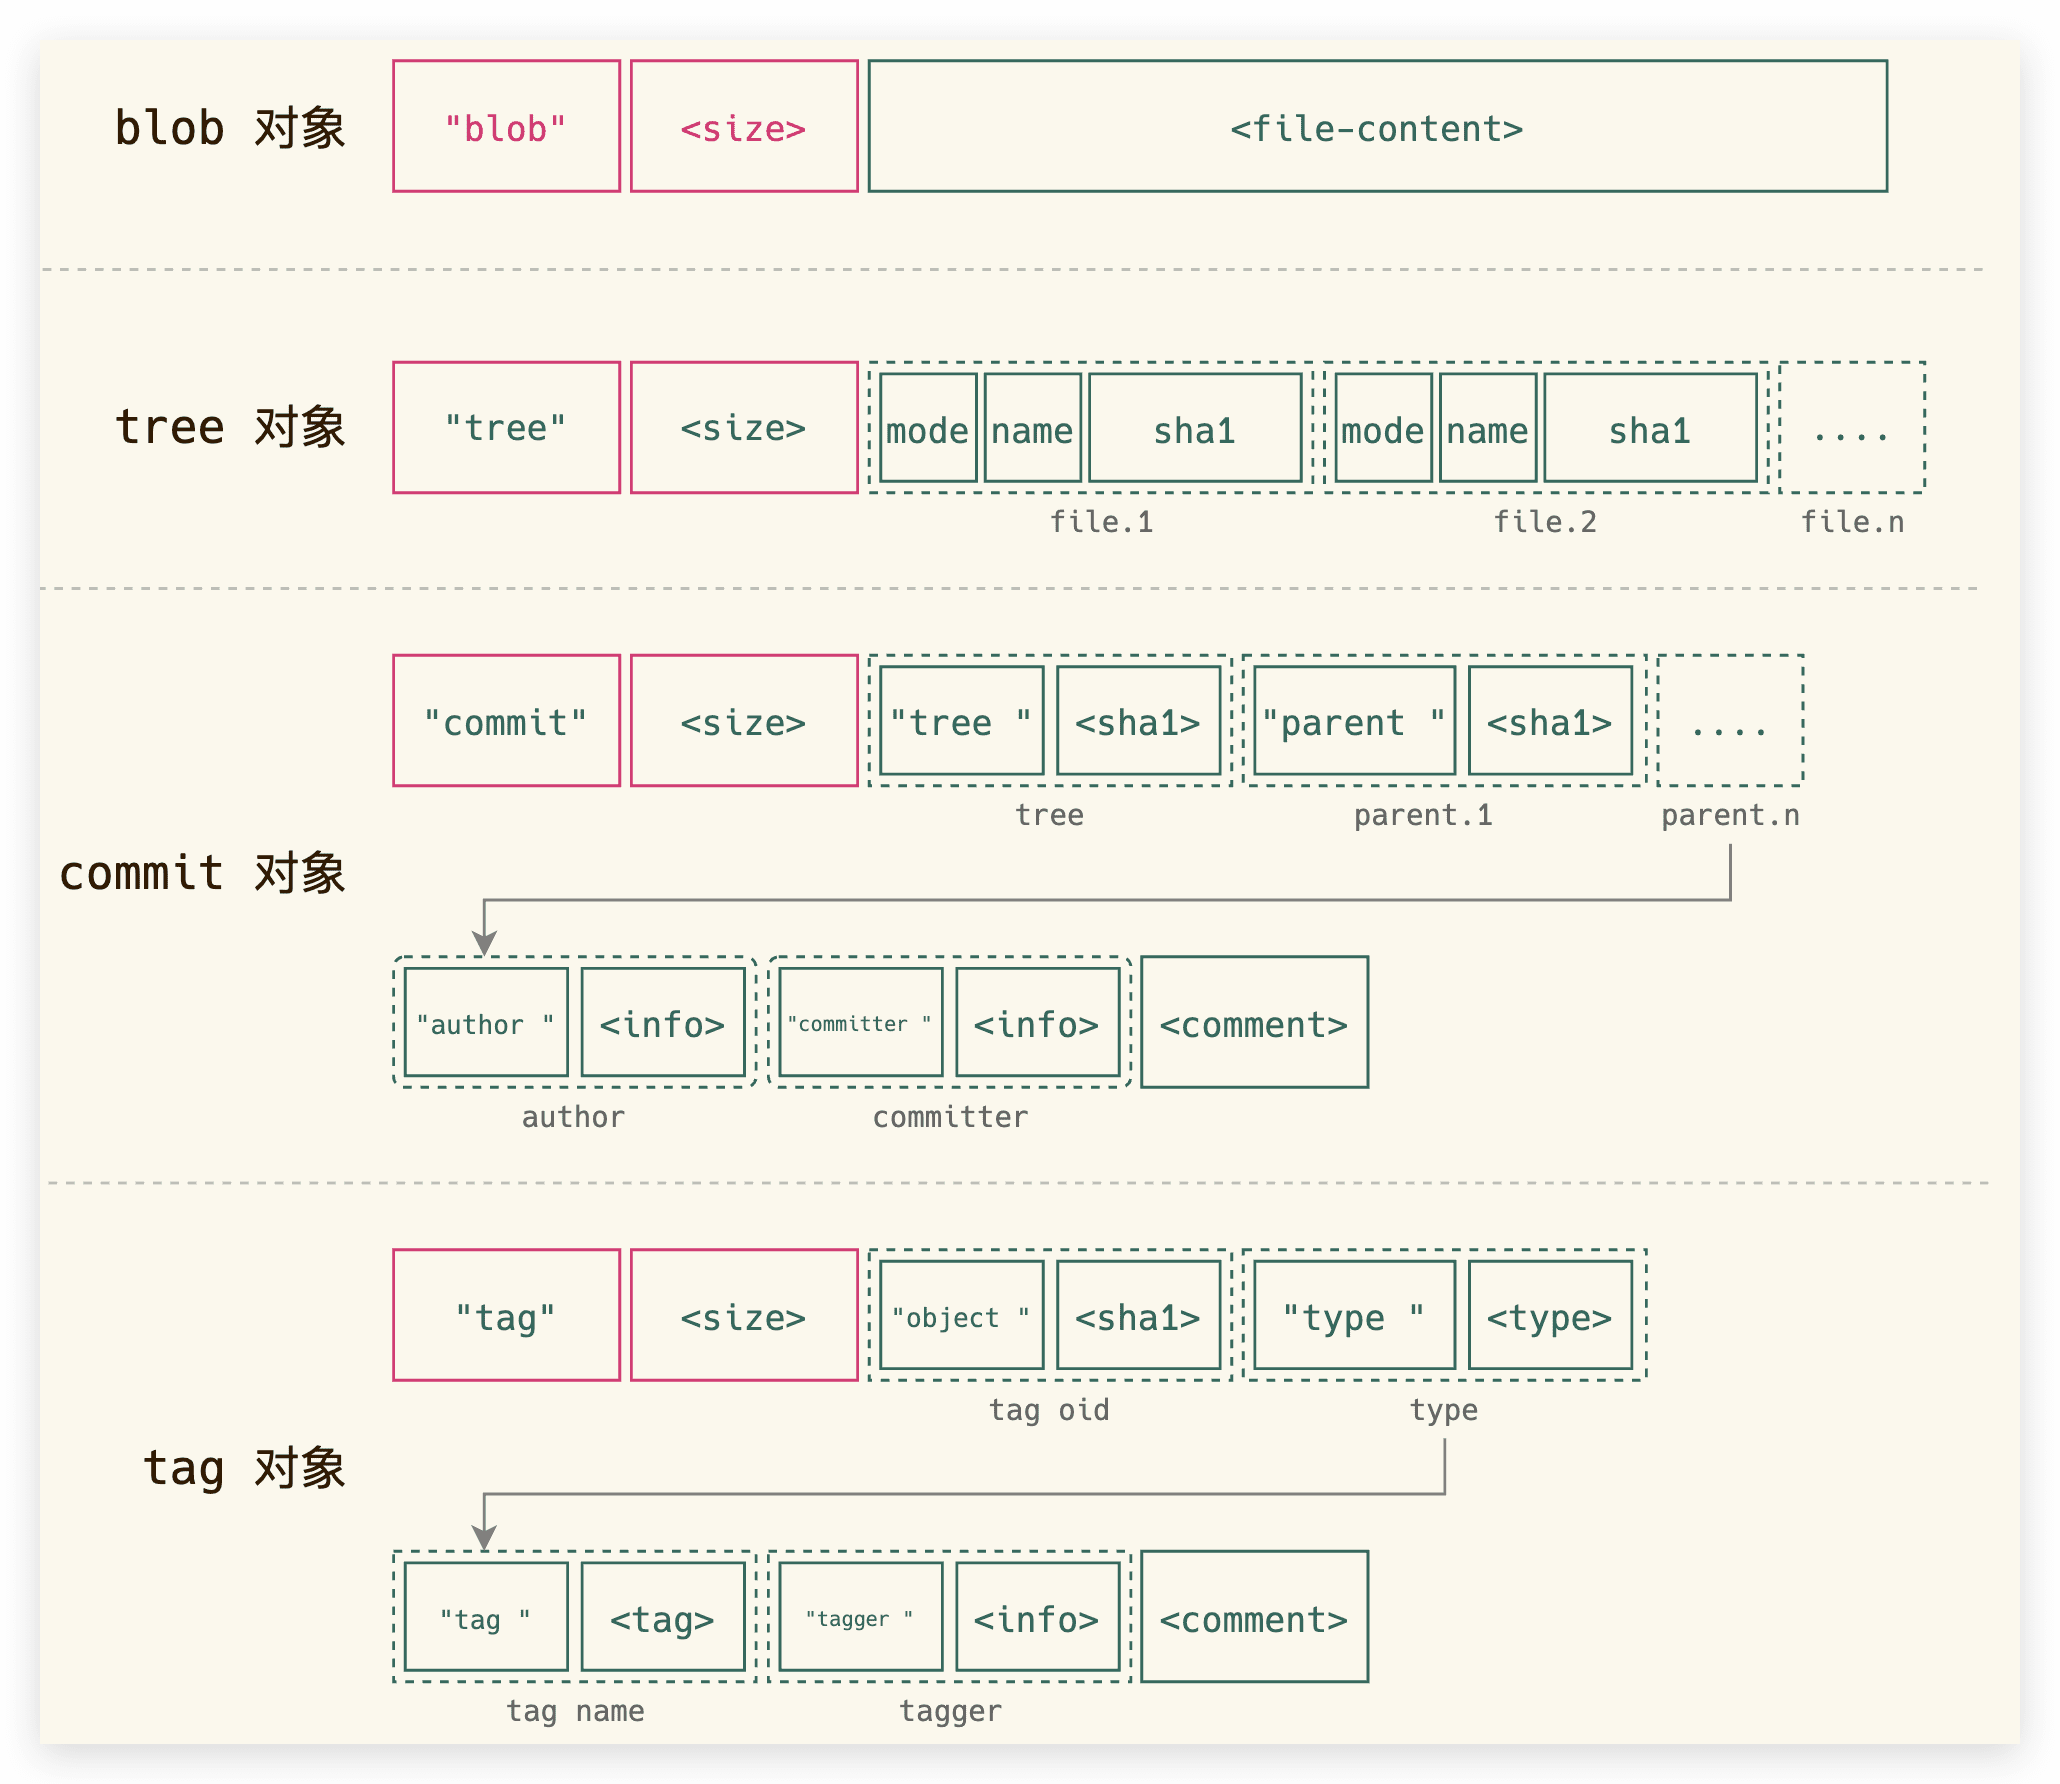Select the file.1 sha1 box

pos(1194,429)
